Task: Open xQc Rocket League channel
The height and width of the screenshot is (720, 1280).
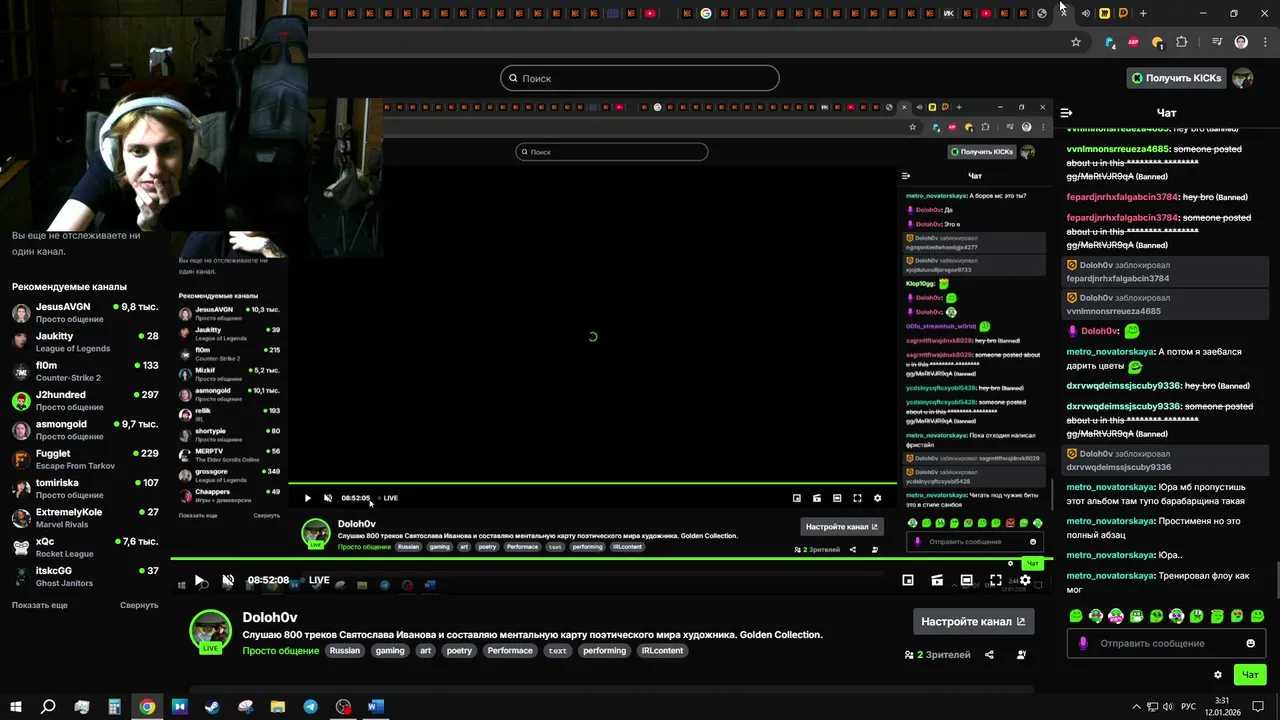Action: click(x=85, y=547)
